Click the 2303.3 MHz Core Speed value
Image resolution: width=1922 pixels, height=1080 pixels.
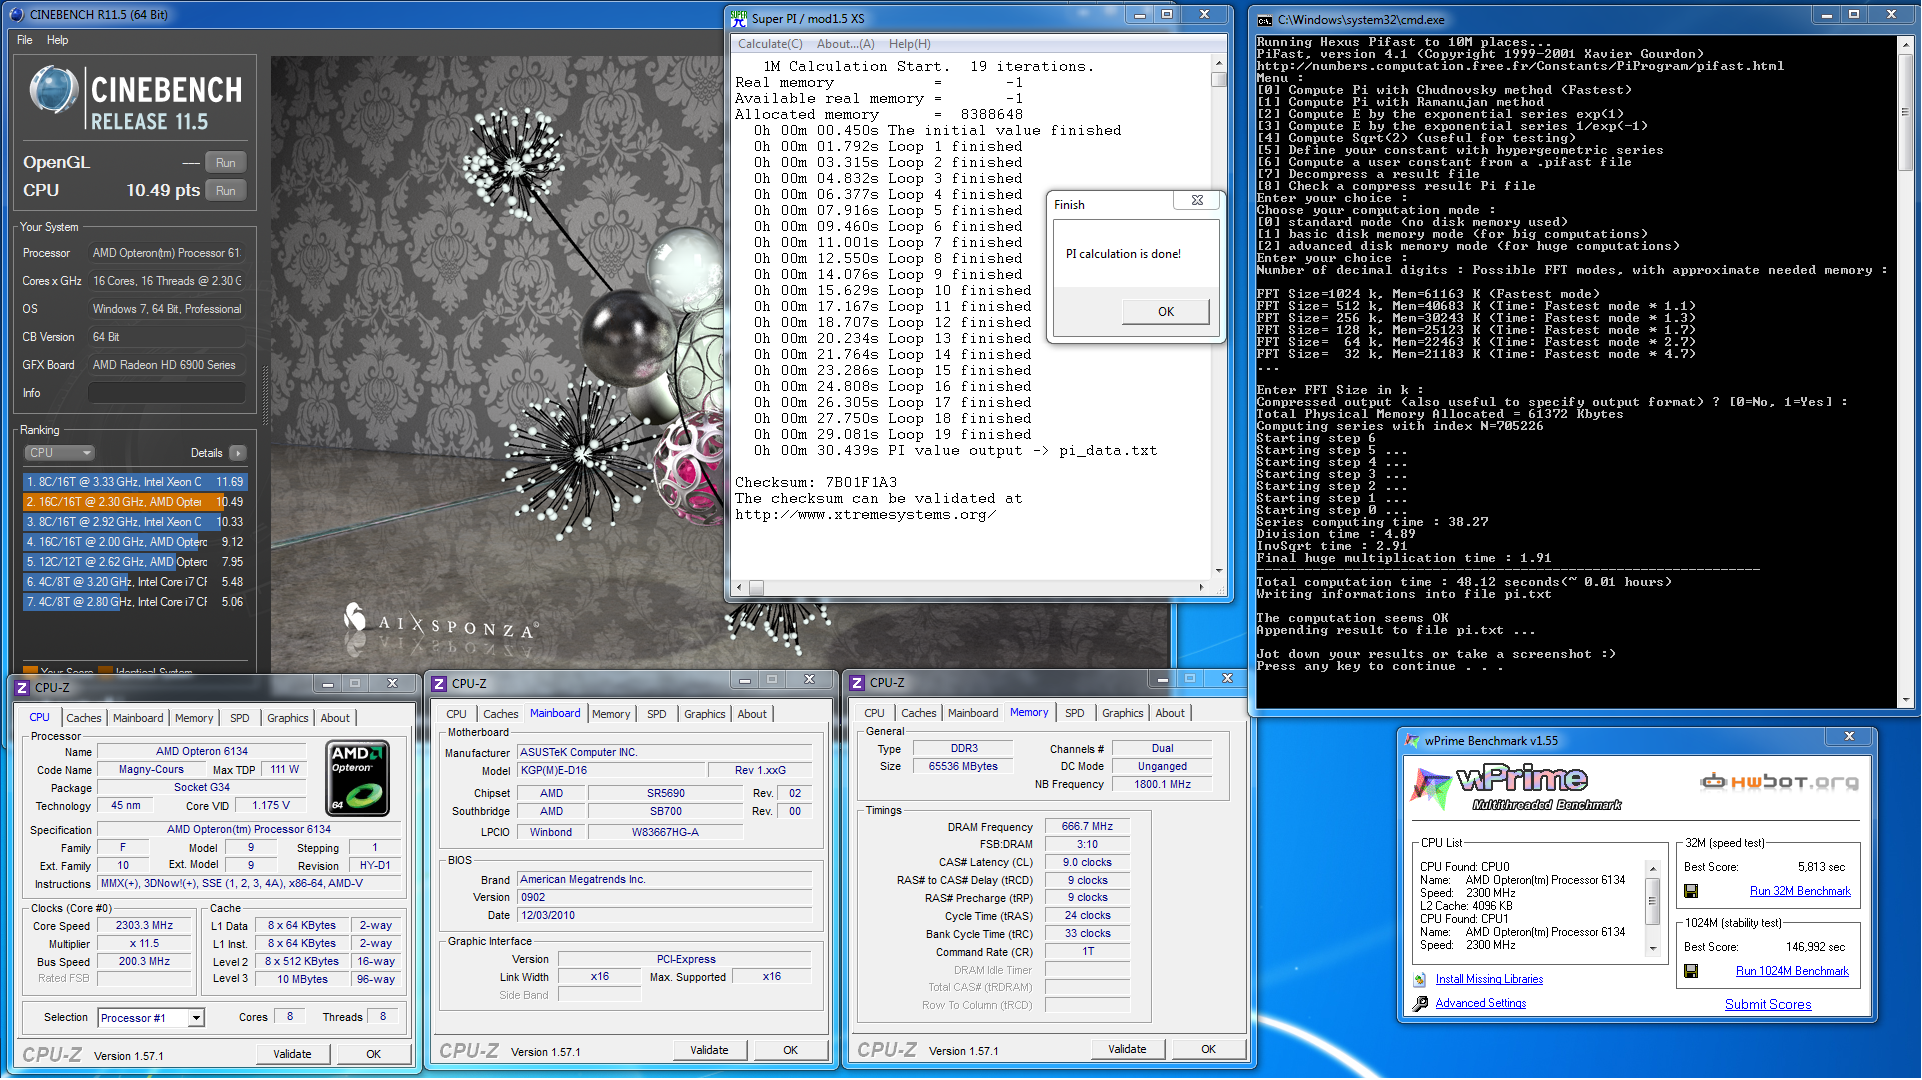[144, 926]
